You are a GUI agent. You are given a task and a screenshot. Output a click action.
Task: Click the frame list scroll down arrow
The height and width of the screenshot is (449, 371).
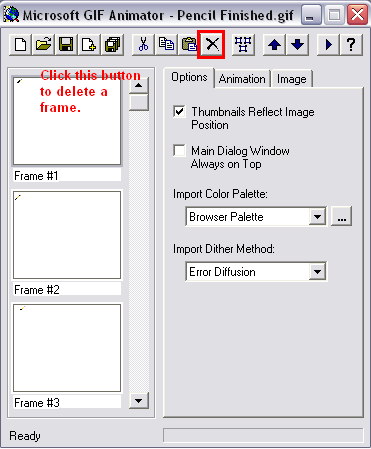tap(139, 400)
